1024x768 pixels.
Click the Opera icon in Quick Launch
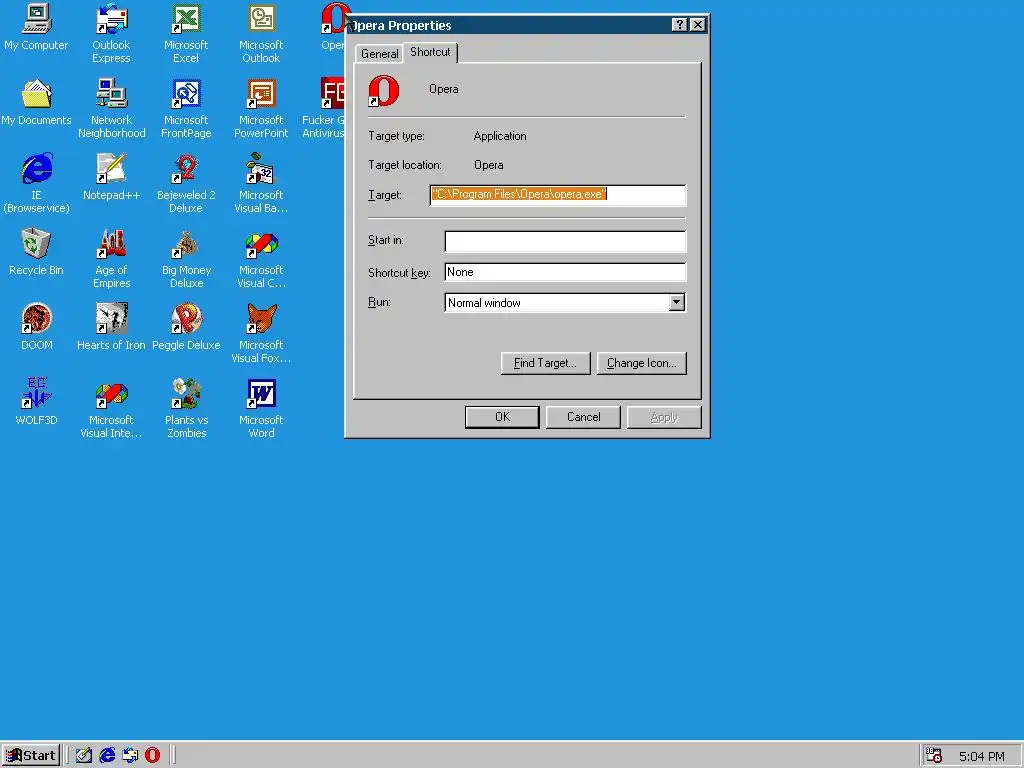[152, 755]
